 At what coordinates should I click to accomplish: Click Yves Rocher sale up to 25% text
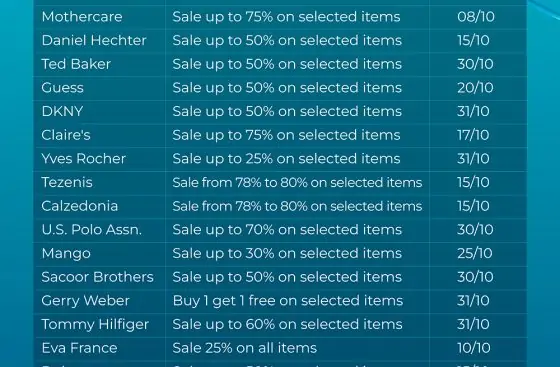286,159
